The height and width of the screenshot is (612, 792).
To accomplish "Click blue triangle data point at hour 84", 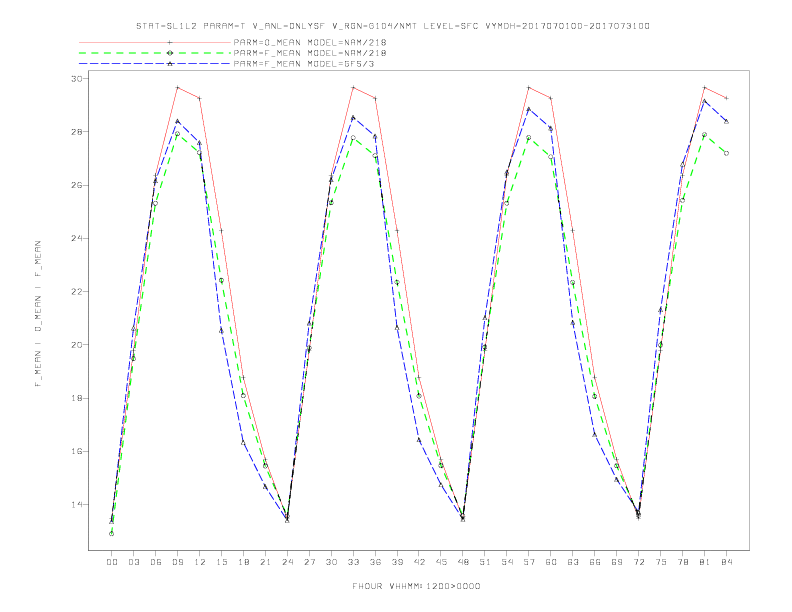I will (x=726, y=121).
